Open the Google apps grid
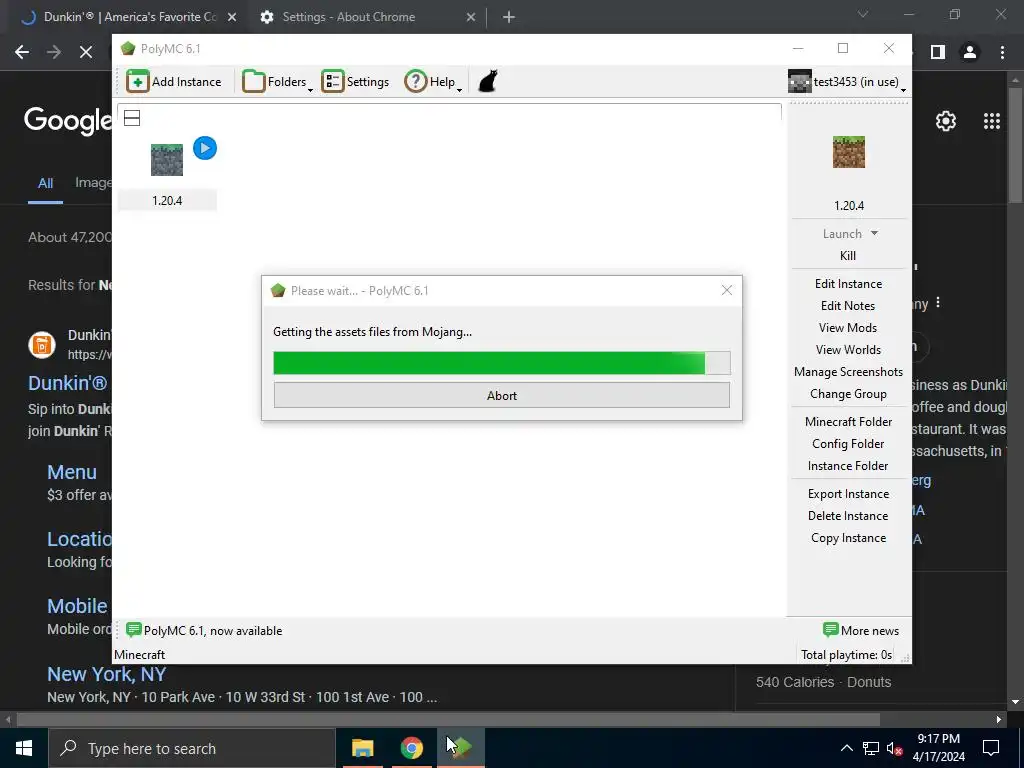Viewport: 1024px width, 768px height. click(992, 121)
